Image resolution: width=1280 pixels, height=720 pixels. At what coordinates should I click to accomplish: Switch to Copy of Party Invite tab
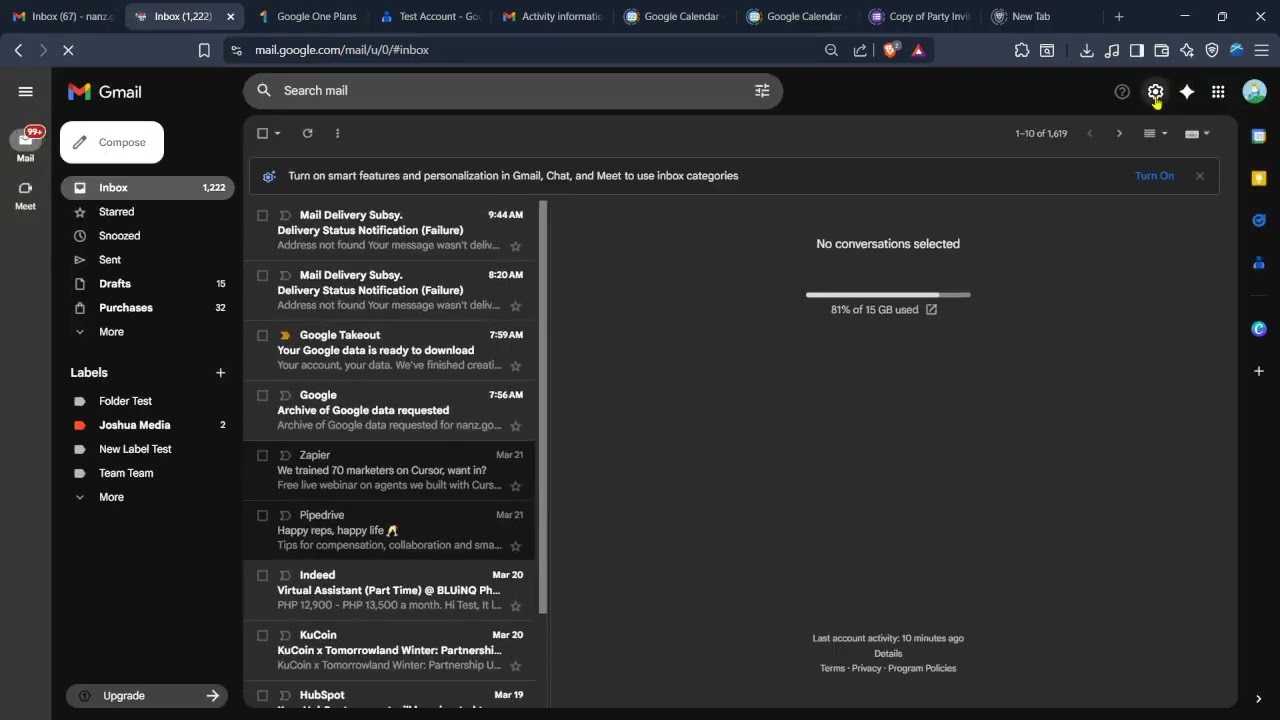(920, 16)
